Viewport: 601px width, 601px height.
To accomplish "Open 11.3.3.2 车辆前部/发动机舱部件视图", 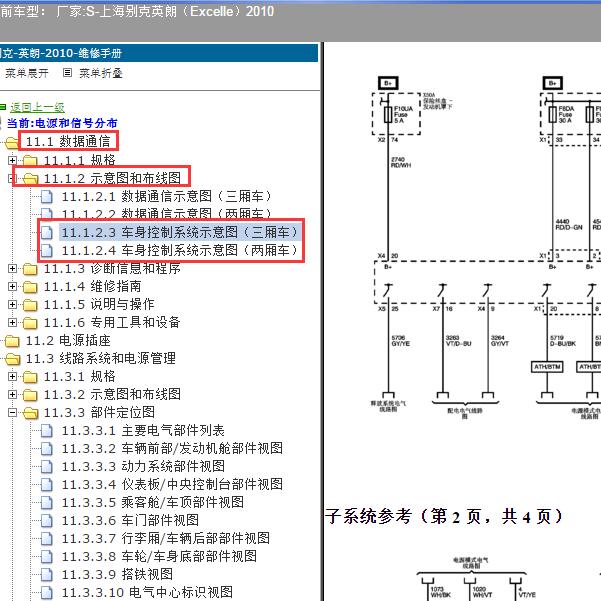I will point(172,448).
